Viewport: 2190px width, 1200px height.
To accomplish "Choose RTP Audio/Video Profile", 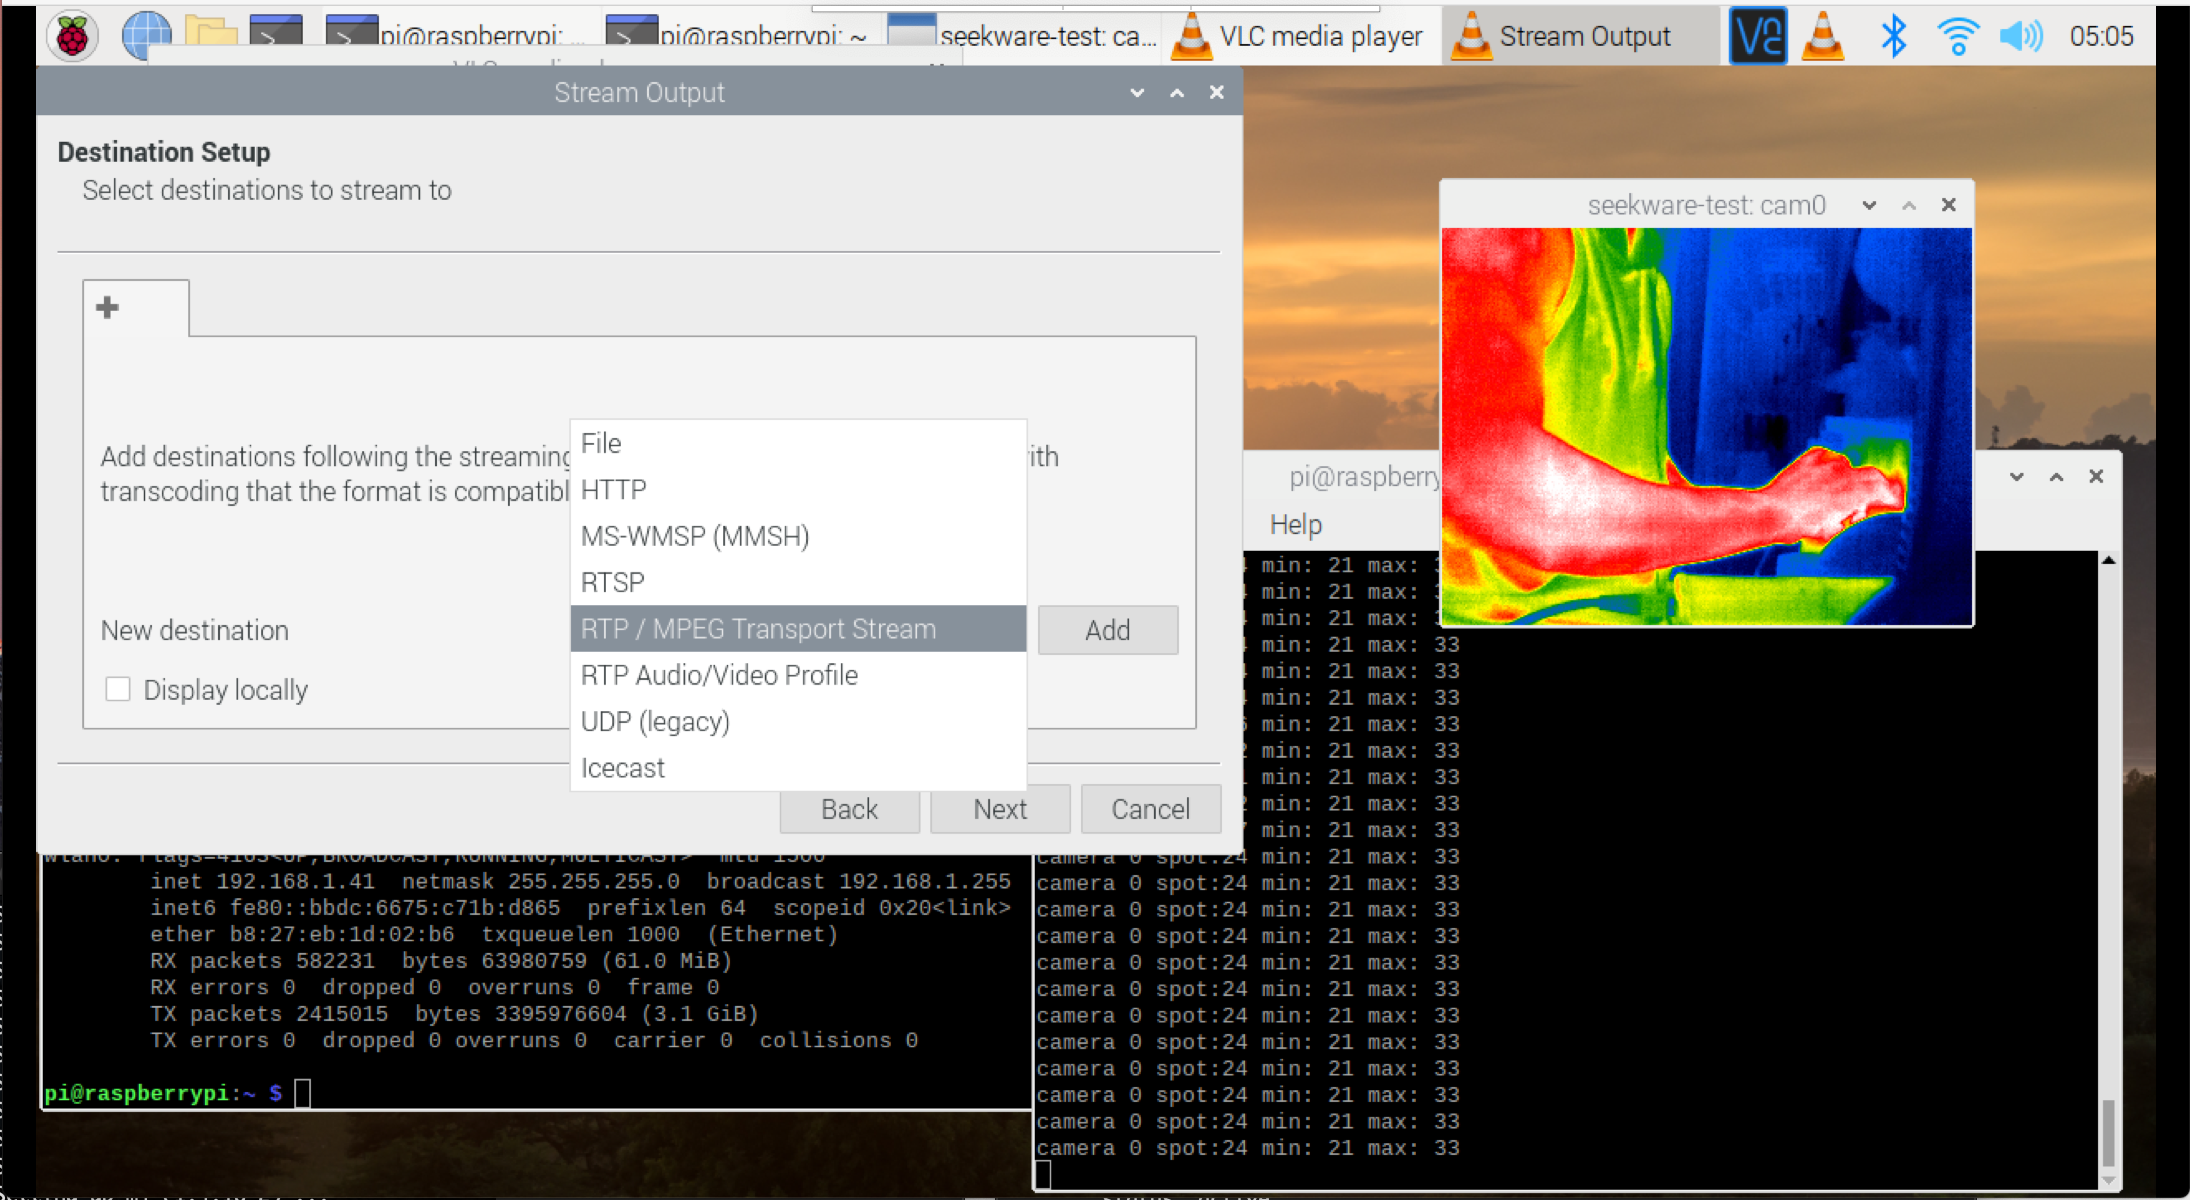I will [x=798, y=675].
